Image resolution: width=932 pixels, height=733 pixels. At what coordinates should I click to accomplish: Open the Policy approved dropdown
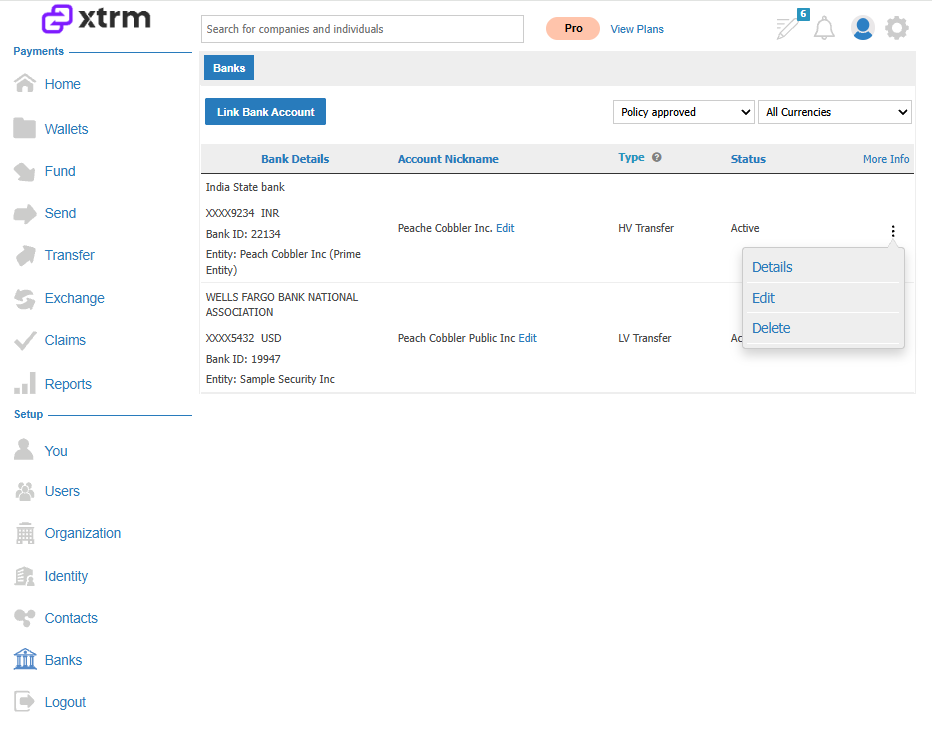684,112
